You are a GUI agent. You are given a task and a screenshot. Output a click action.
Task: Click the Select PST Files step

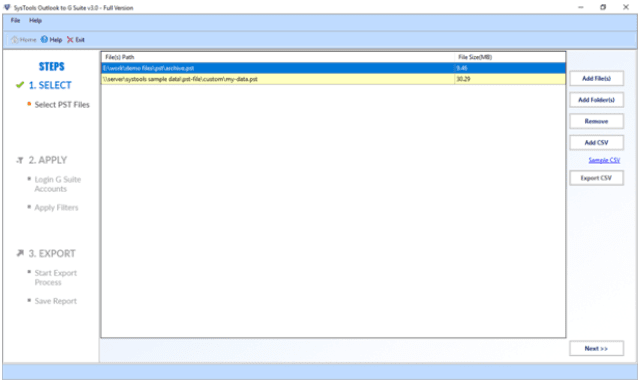(x=62, y=105)
